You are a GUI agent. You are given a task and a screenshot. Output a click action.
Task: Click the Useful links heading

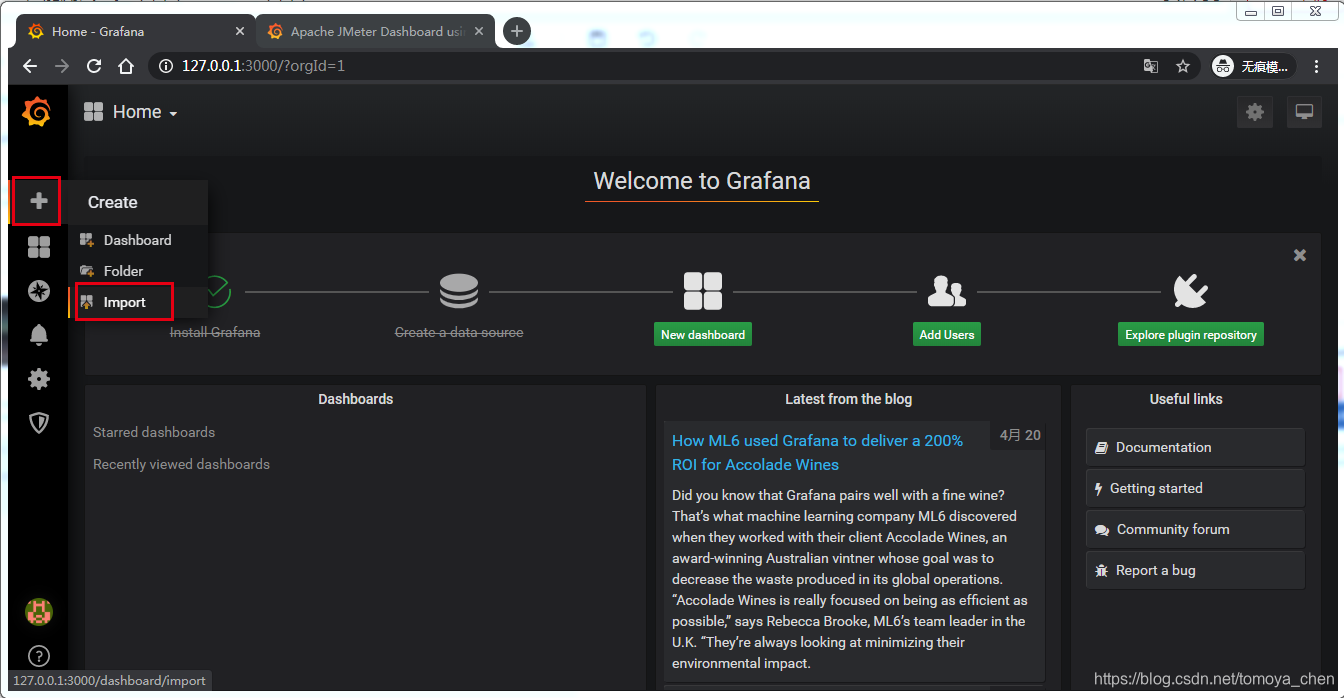[1186, 399]
